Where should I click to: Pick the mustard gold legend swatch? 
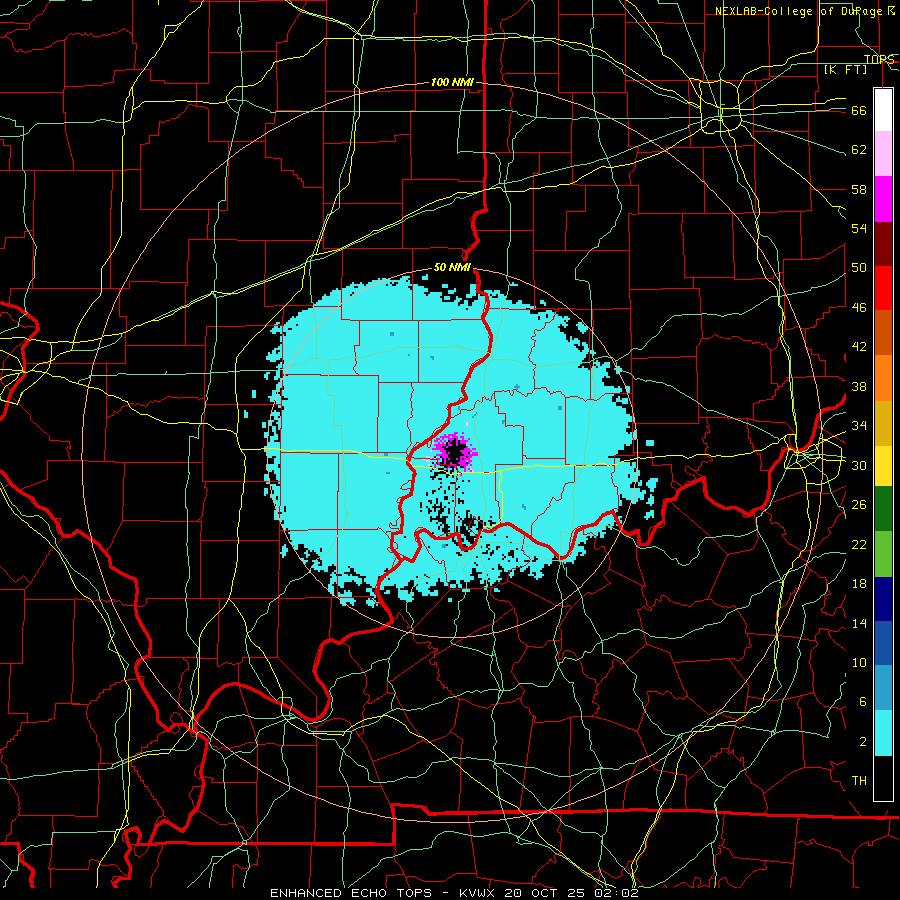[883, 423]
